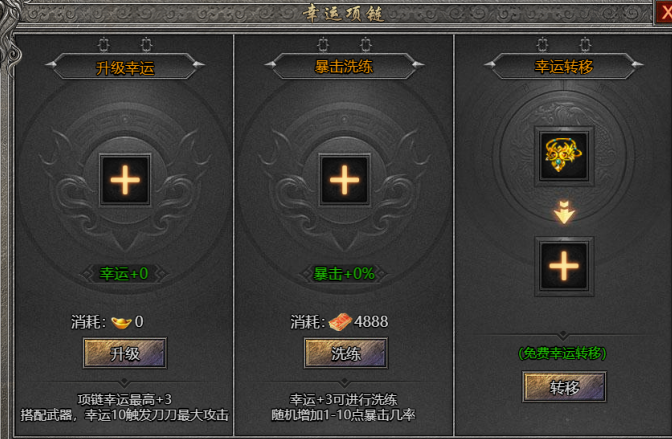Click the 洗练 button
The height and width of the screenshot is (439, 672).
[x=346, y=353]
